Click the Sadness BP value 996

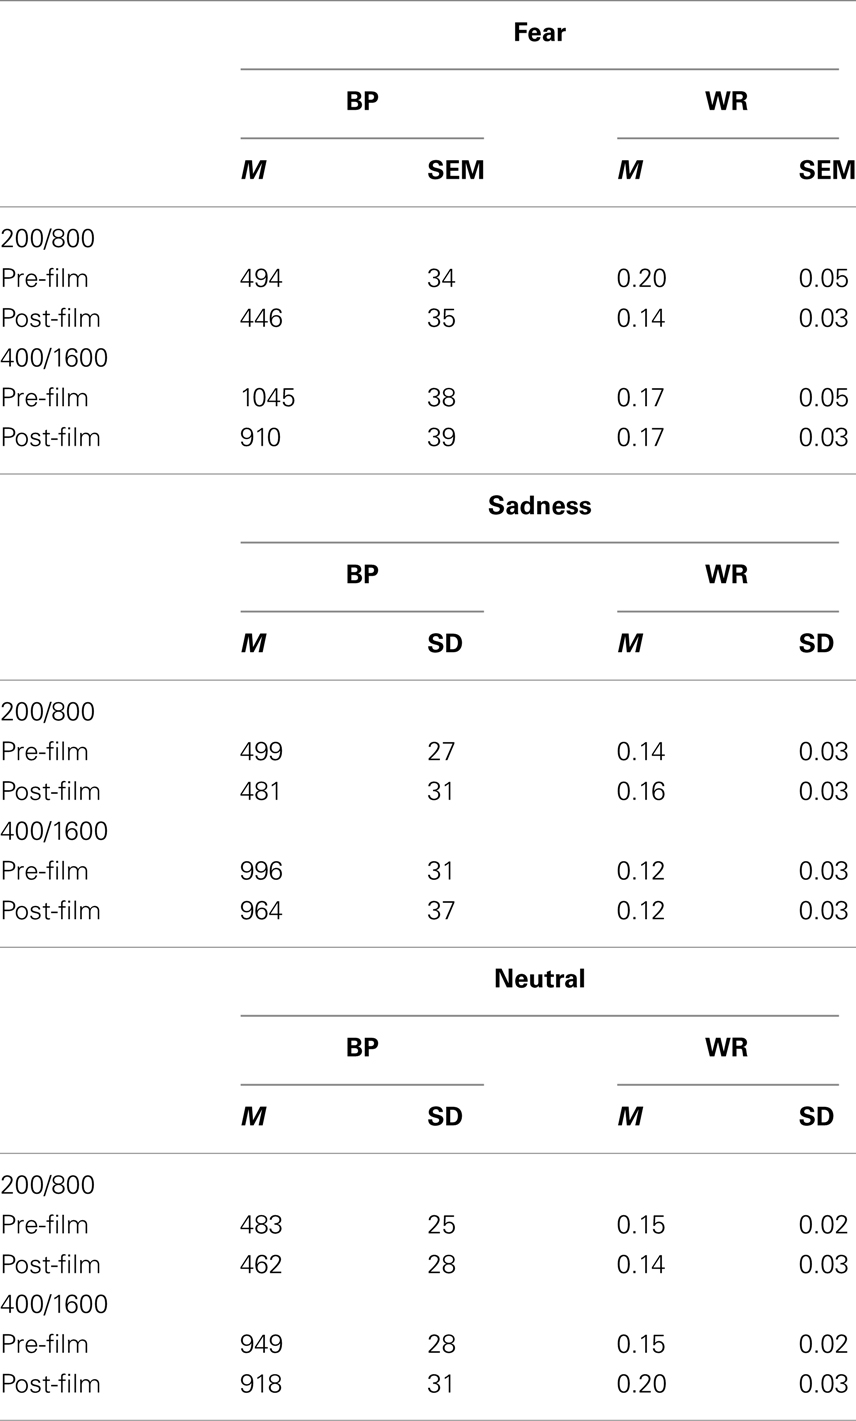coord(261,871)
